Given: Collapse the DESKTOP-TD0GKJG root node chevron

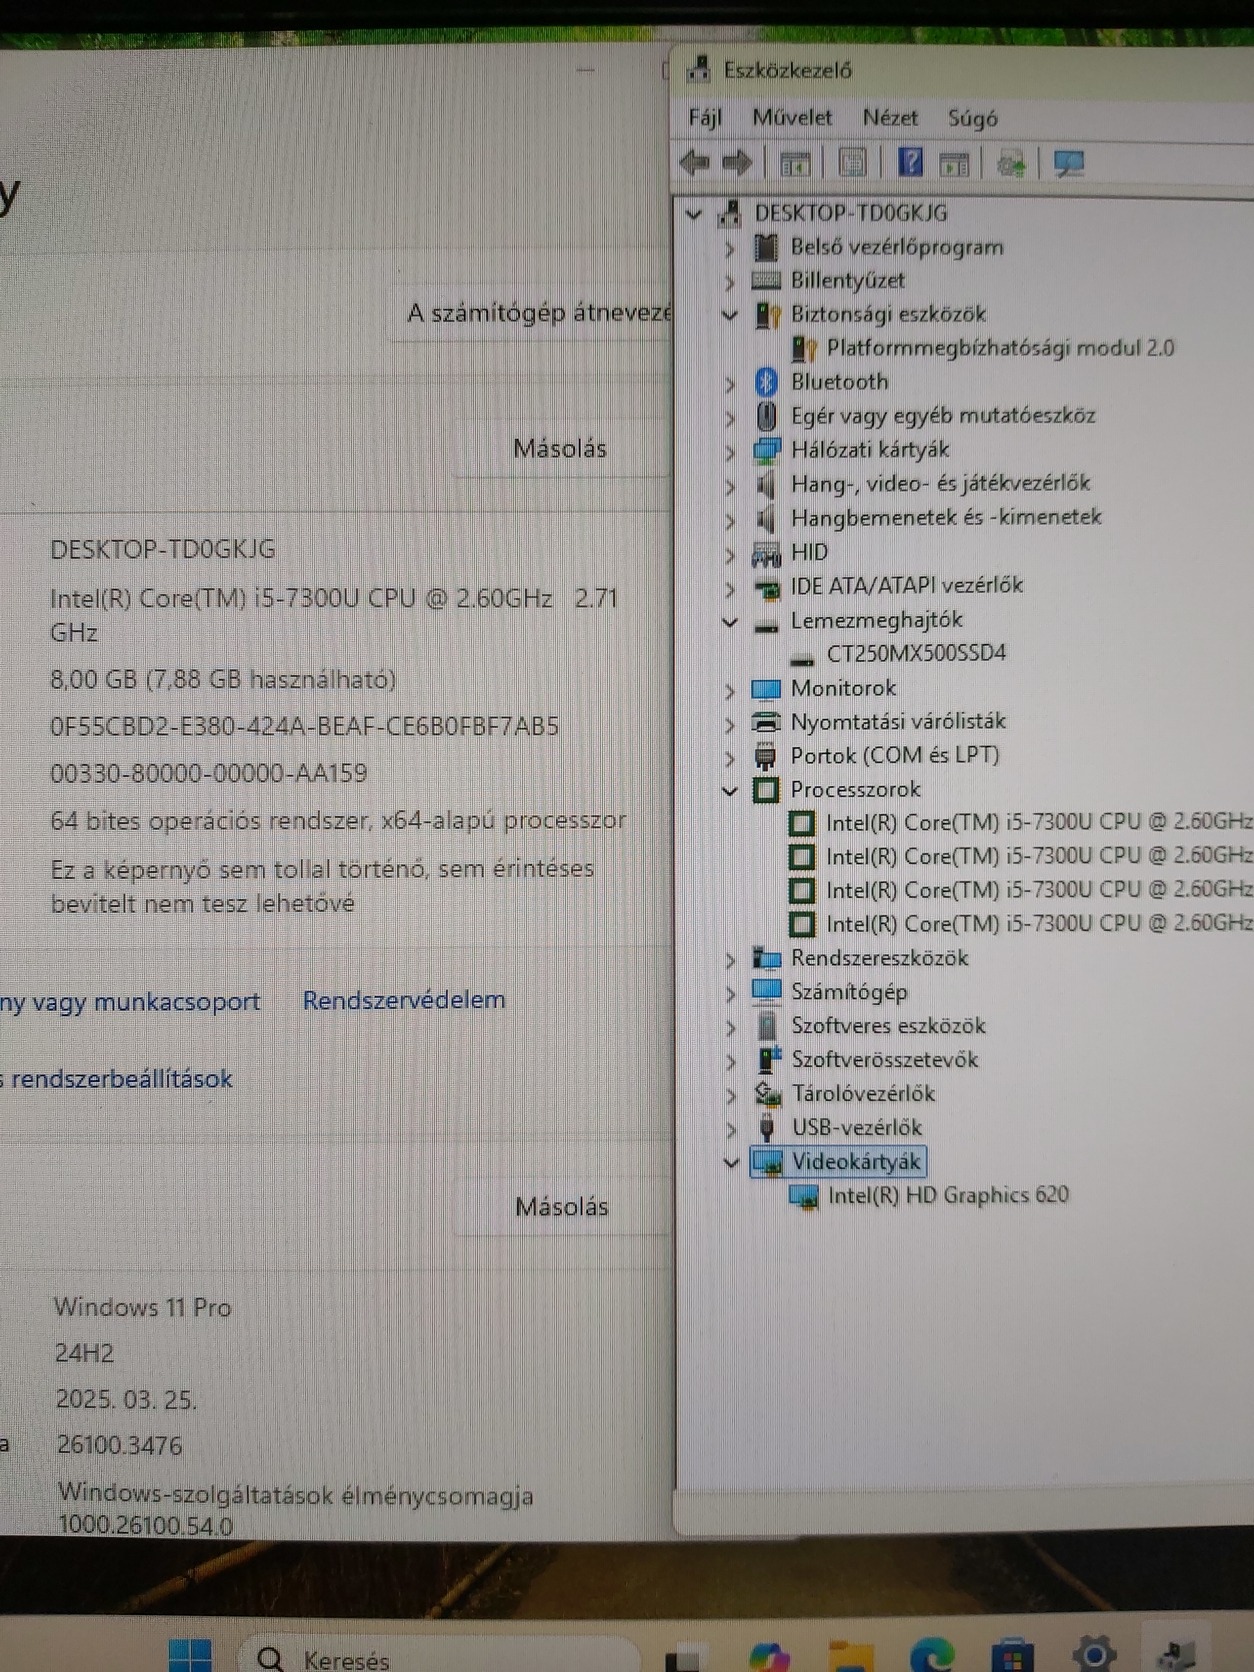Looking at the screenshot, I should [693, 214].
